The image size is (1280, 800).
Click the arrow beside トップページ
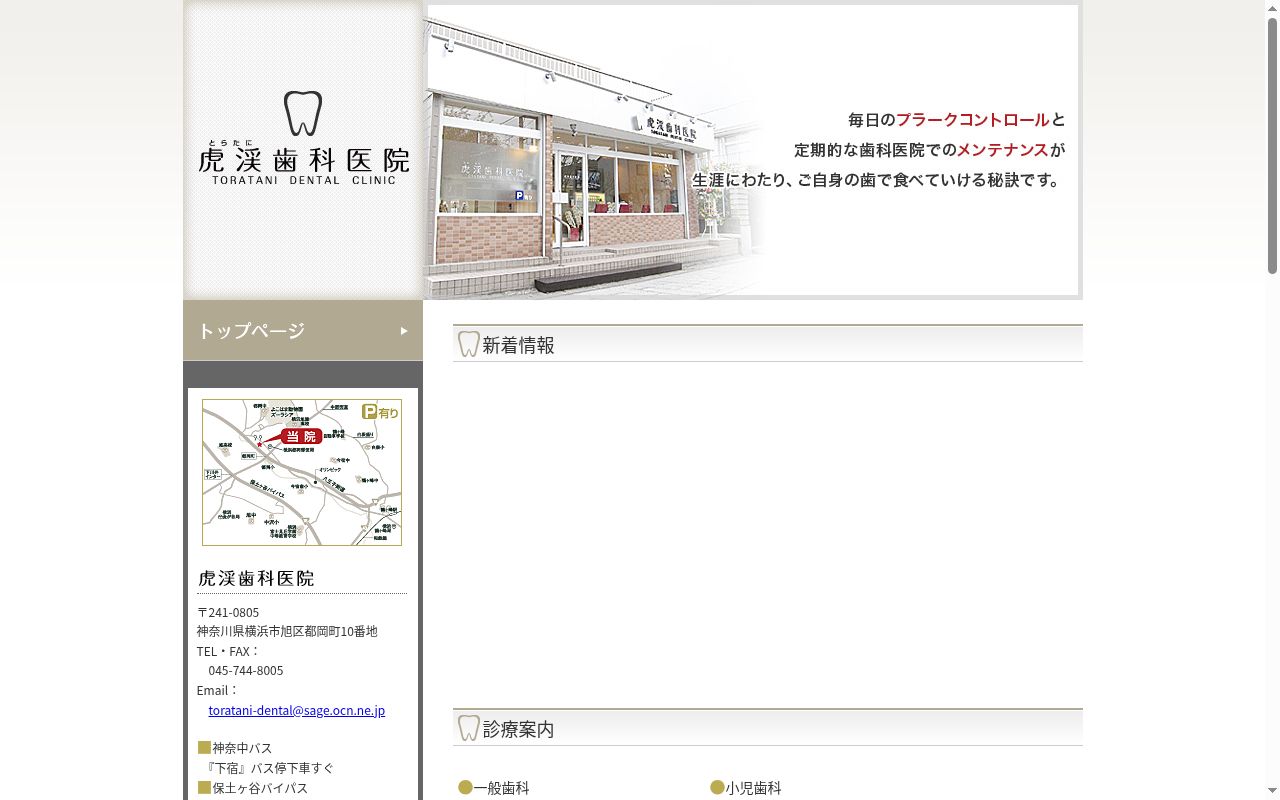(x=404, y=331)
